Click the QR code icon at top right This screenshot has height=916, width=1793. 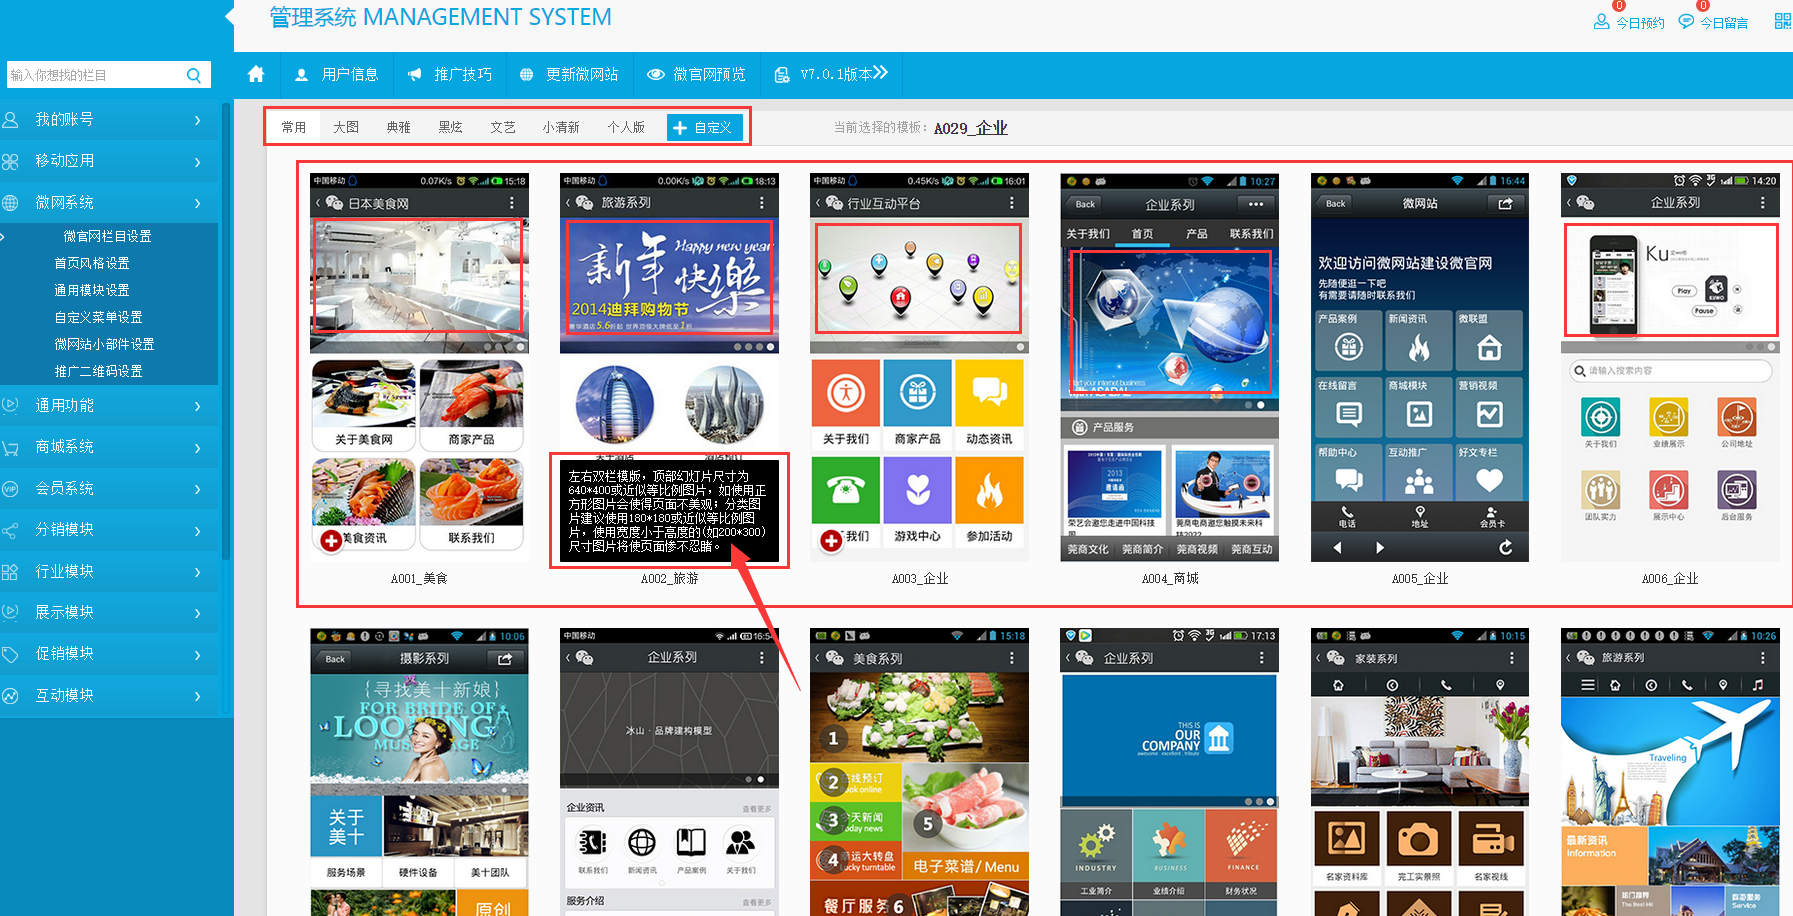pyautogui.click(x=1783, y=21)
